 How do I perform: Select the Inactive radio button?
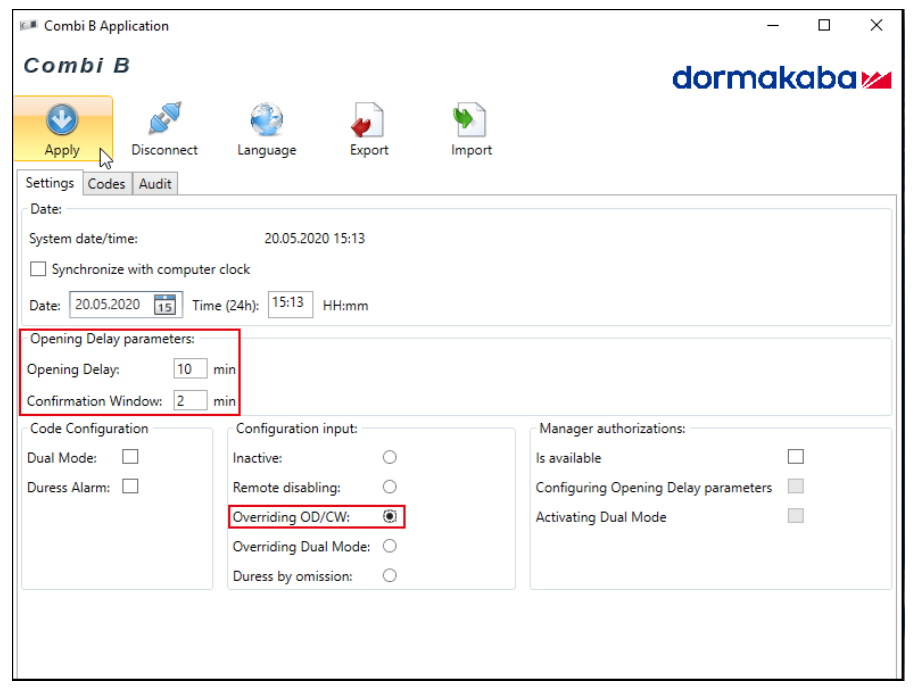[x=390, y=457]
